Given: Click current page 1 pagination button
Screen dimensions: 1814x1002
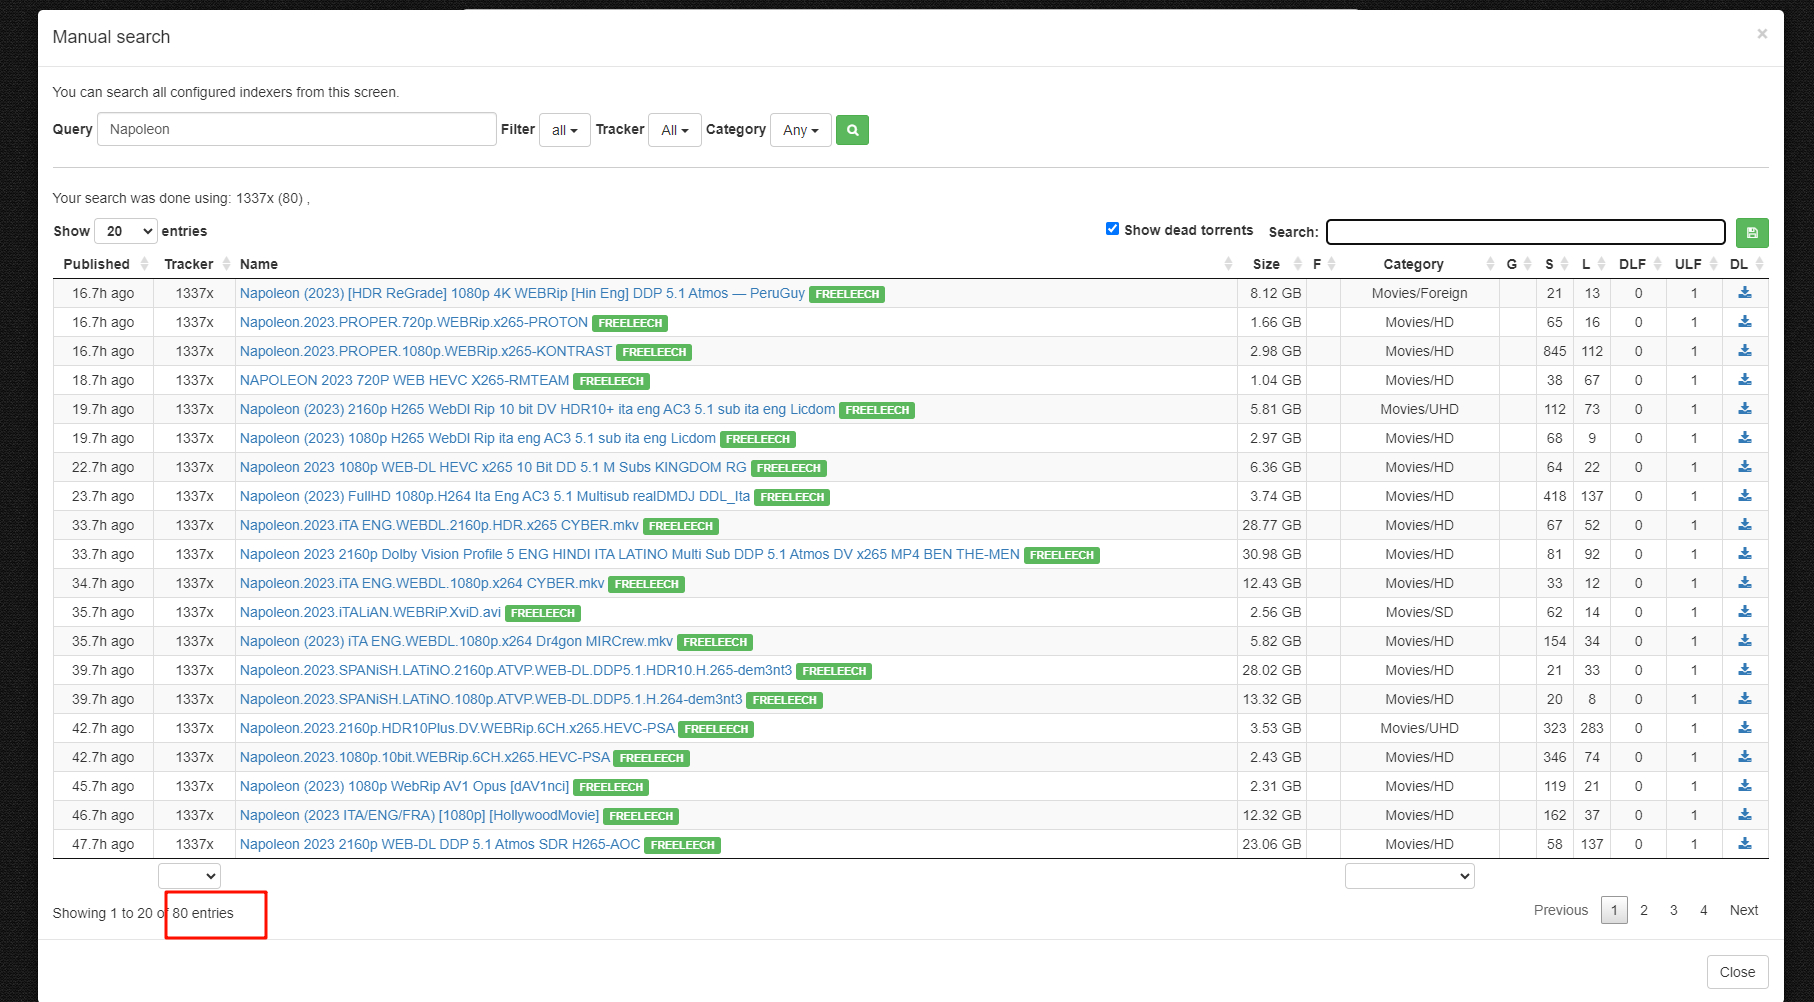Looking at the screenshot, I should (1614, 910).
